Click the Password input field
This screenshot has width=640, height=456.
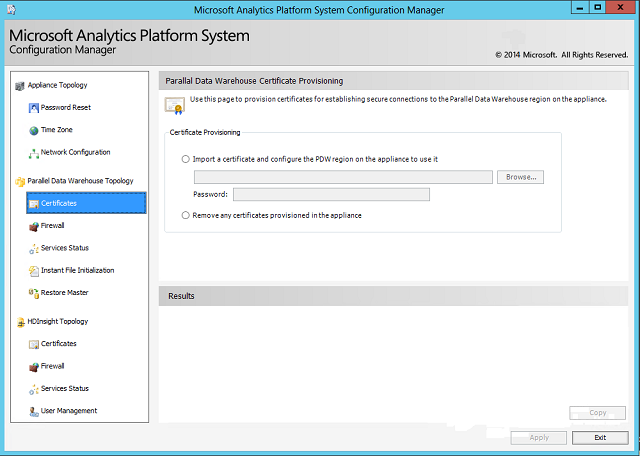331,194
